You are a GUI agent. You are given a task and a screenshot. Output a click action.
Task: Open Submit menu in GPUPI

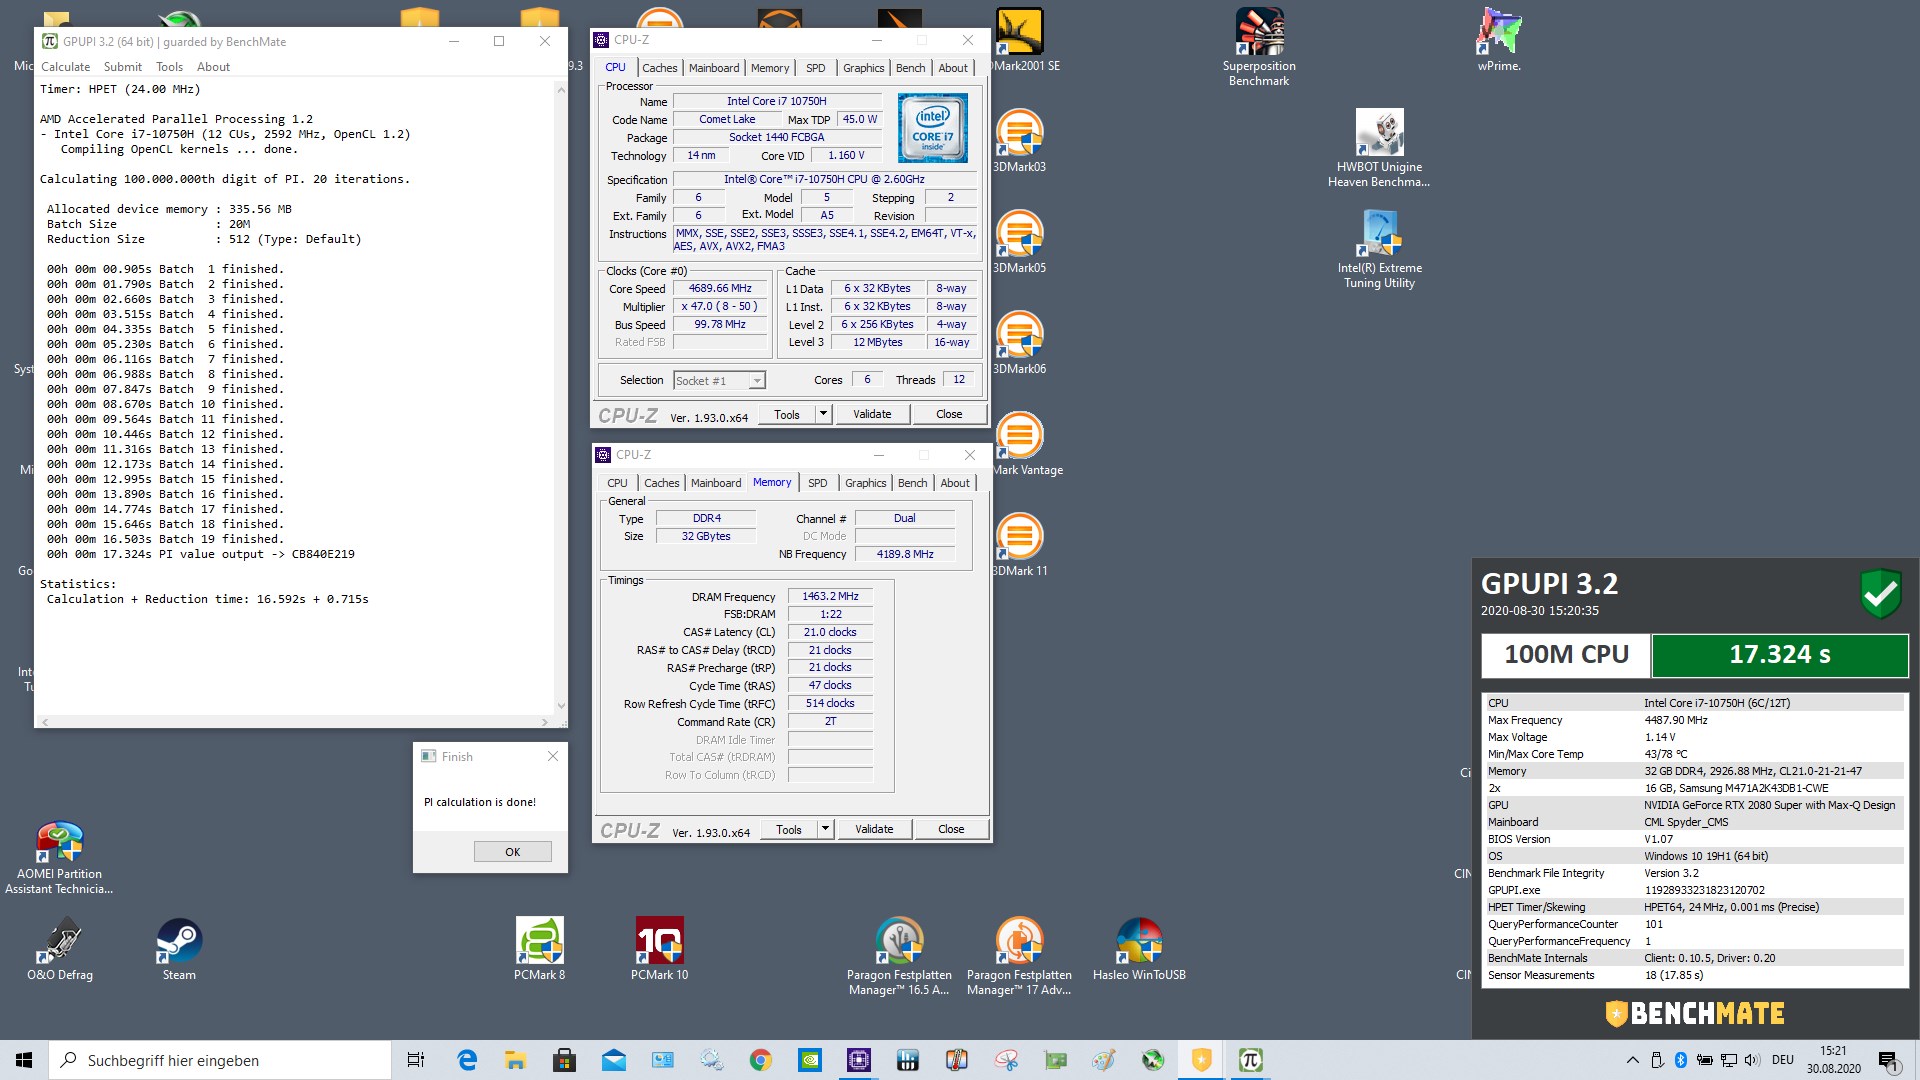(x=123, y=67)
